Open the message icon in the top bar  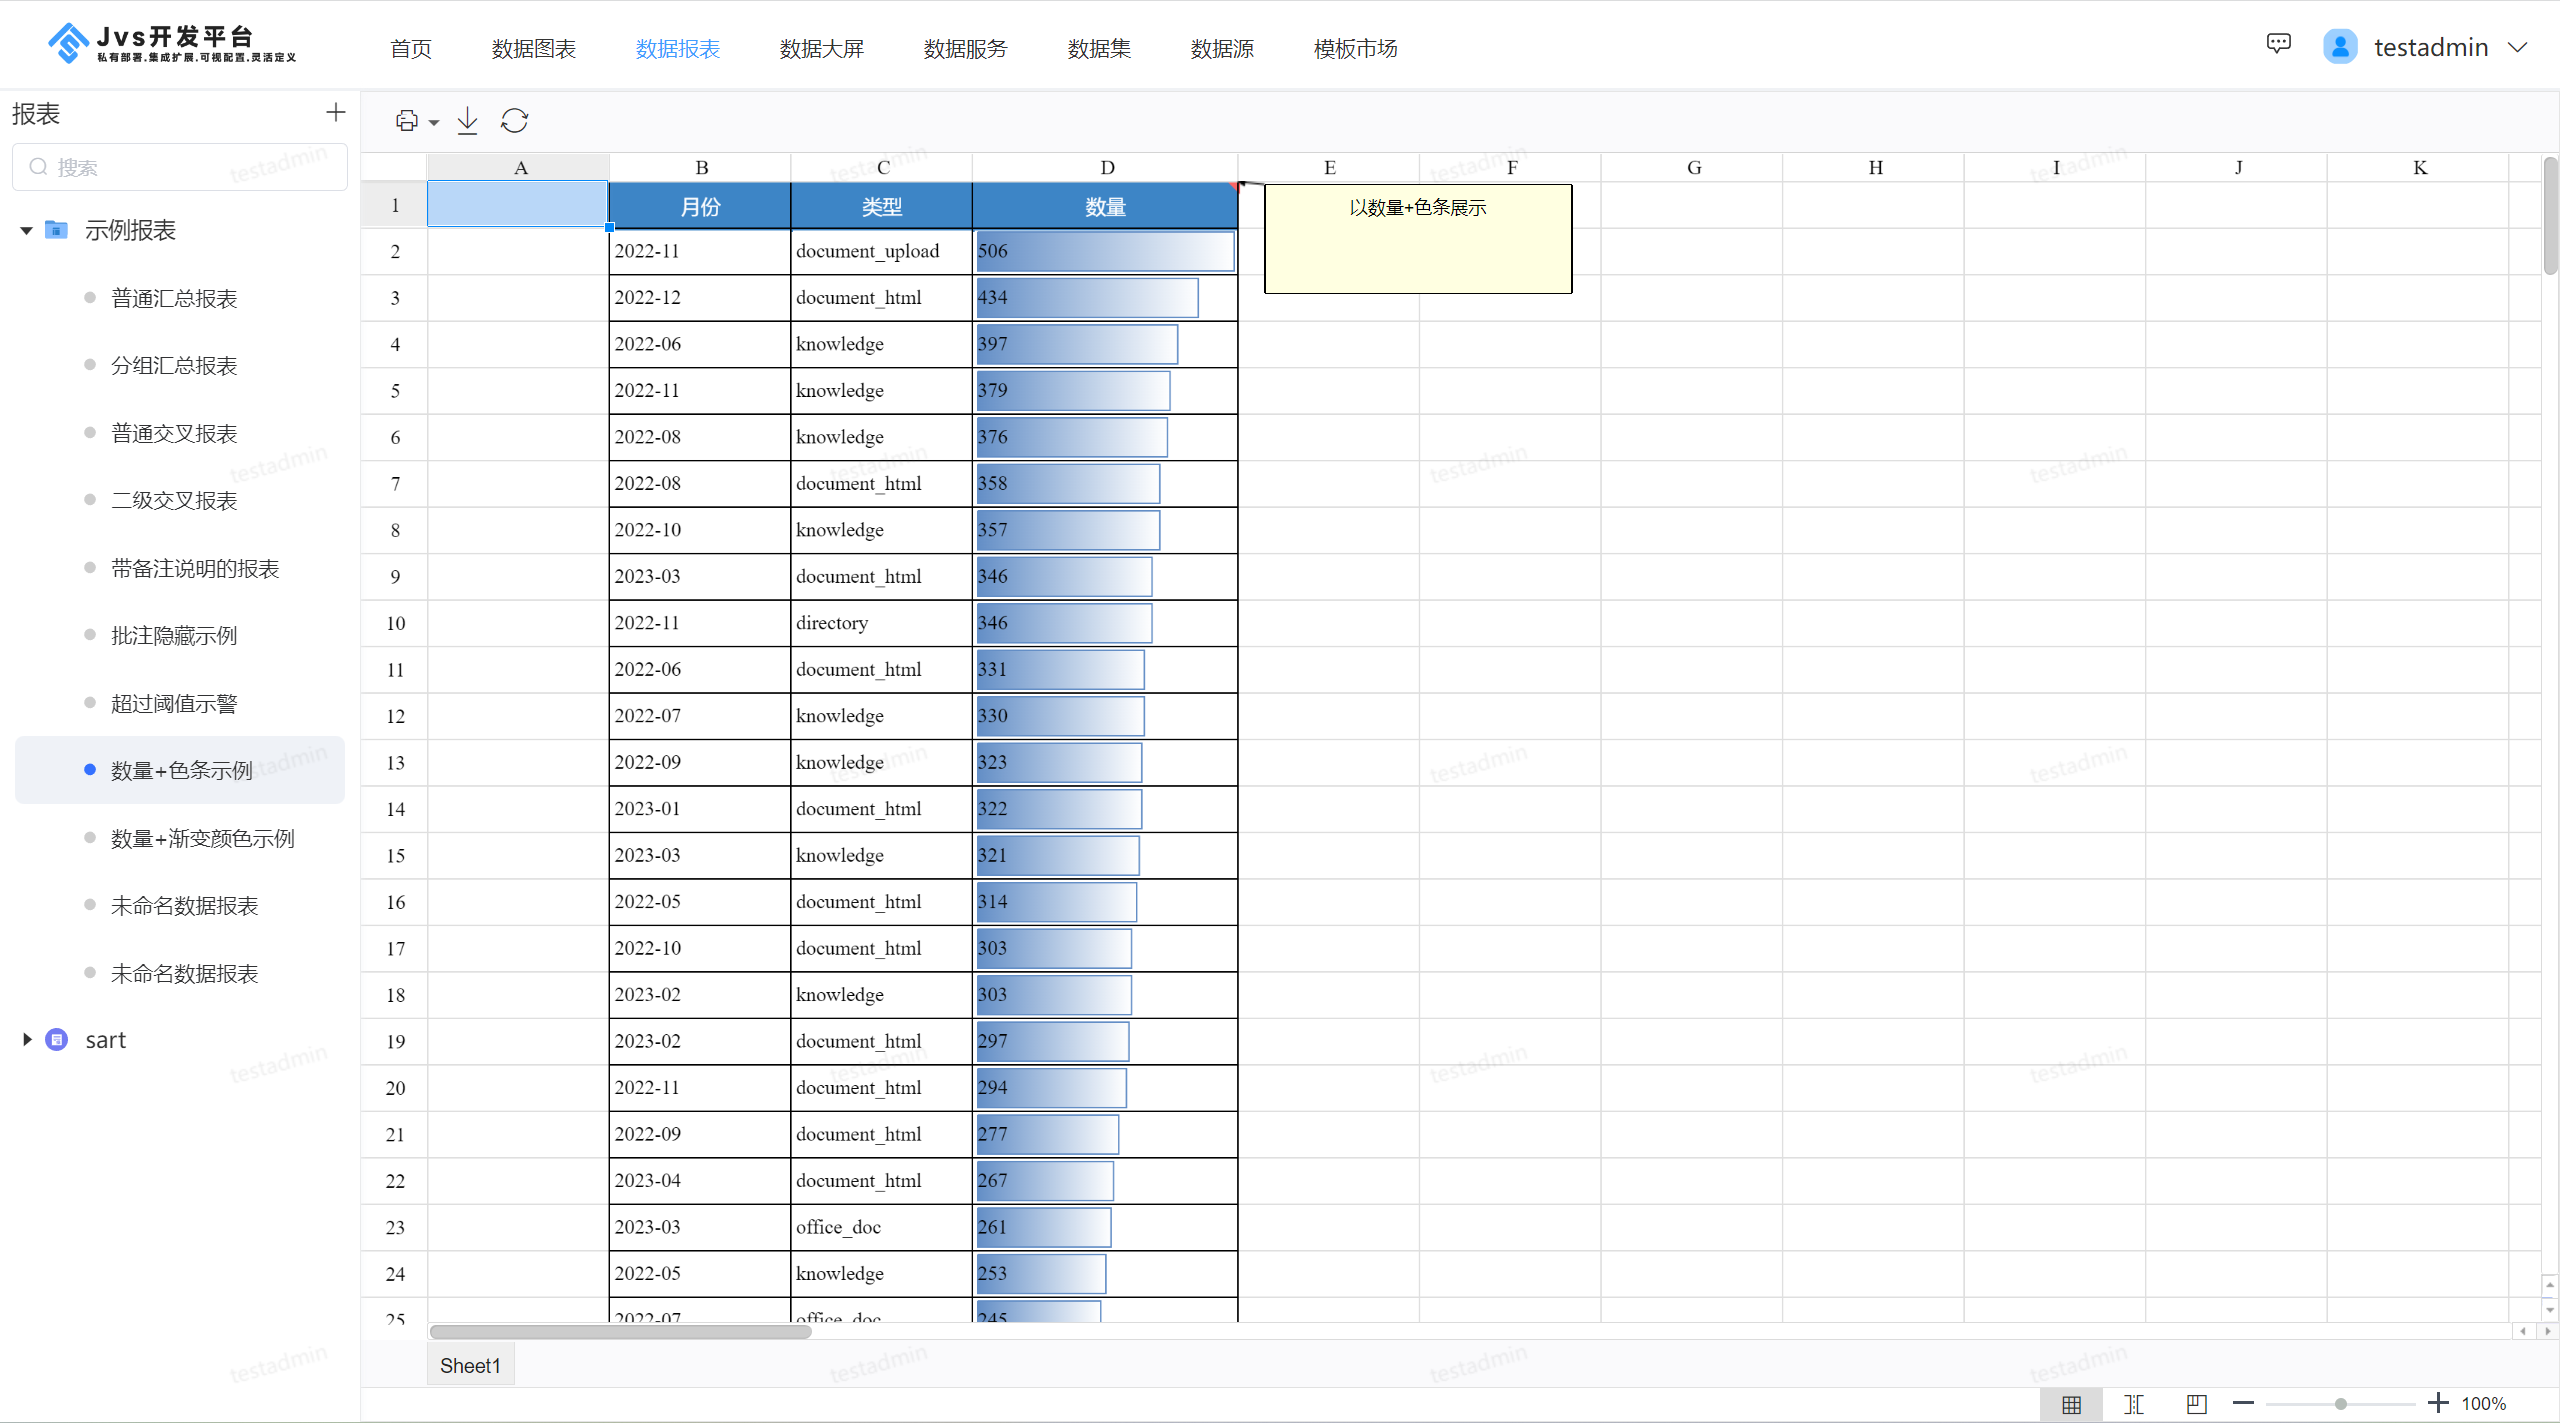(x=2279, y=43)
